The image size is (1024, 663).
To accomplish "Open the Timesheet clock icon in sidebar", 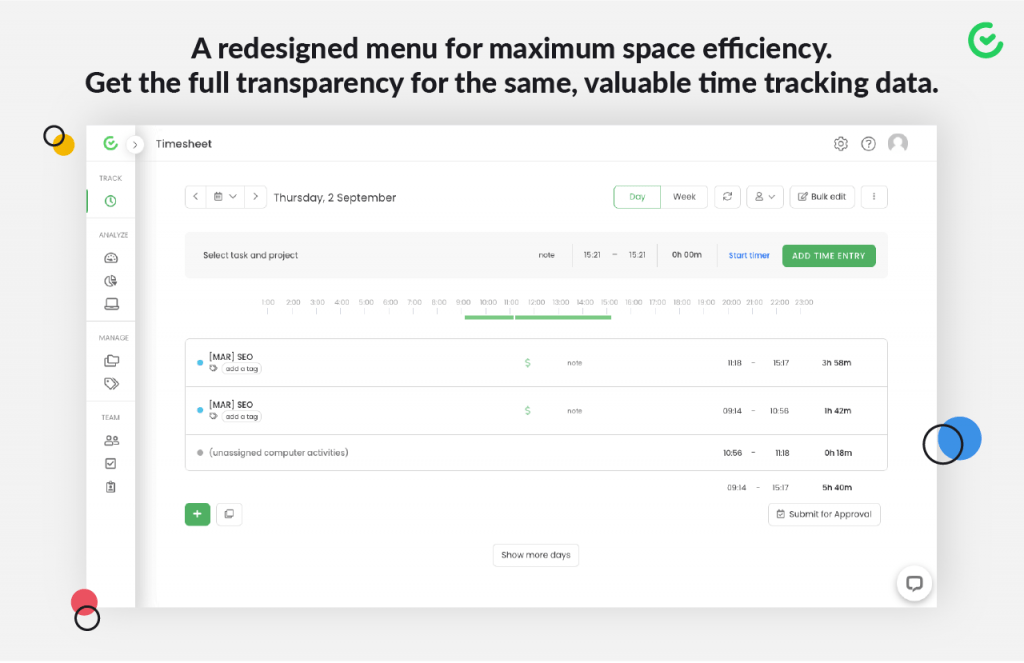I will click(x=110, y=201).
